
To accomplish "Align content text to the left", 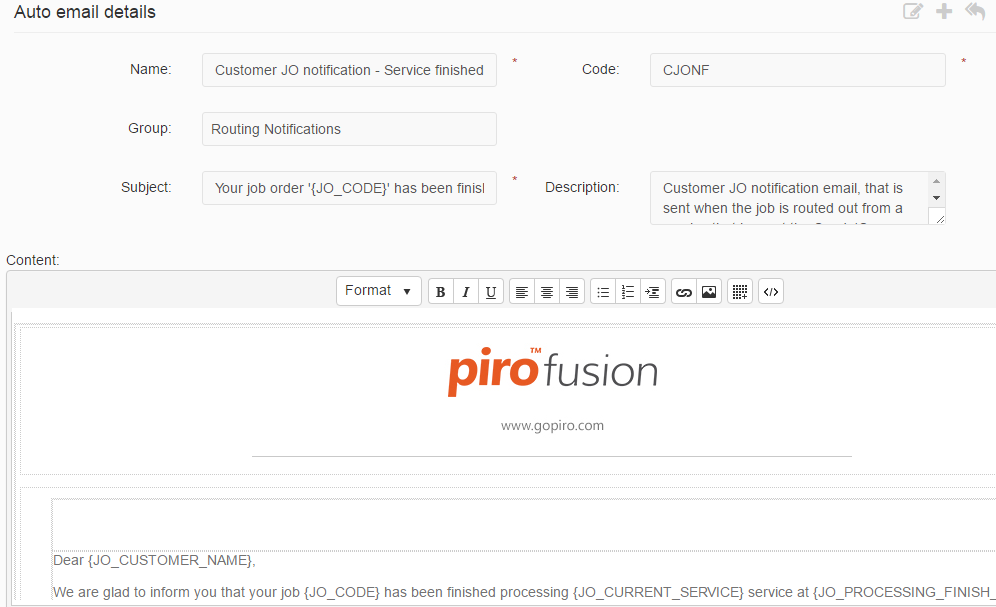I will (x=522, y=292).
